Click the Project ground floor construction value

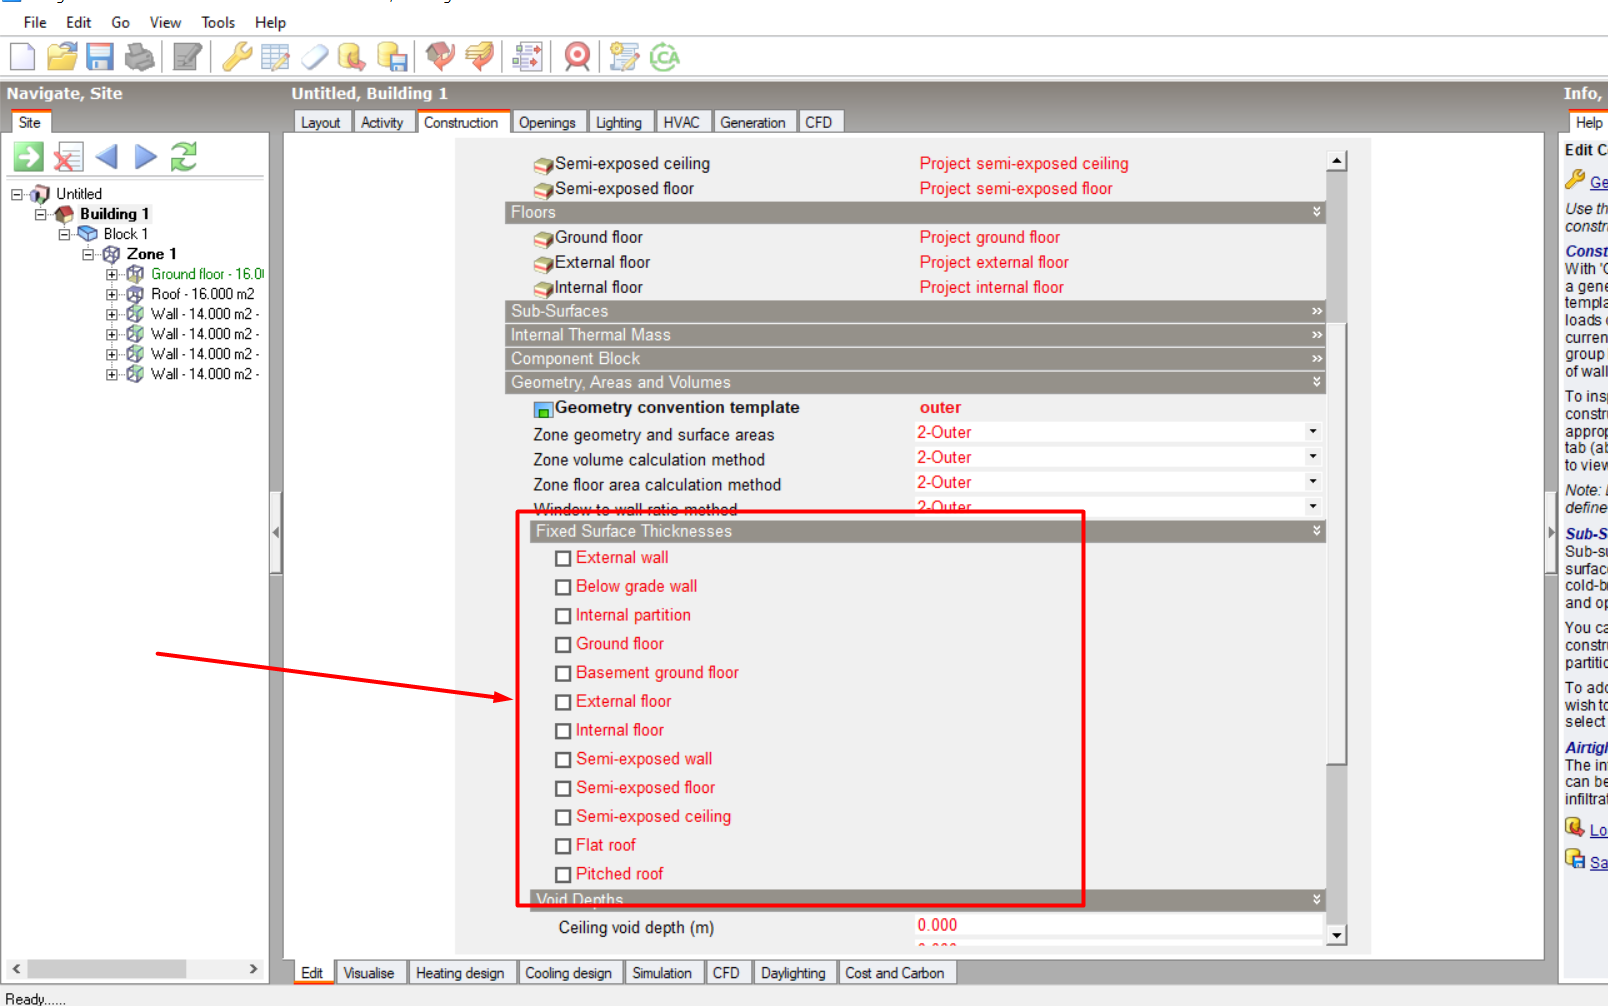pos(990,237)
